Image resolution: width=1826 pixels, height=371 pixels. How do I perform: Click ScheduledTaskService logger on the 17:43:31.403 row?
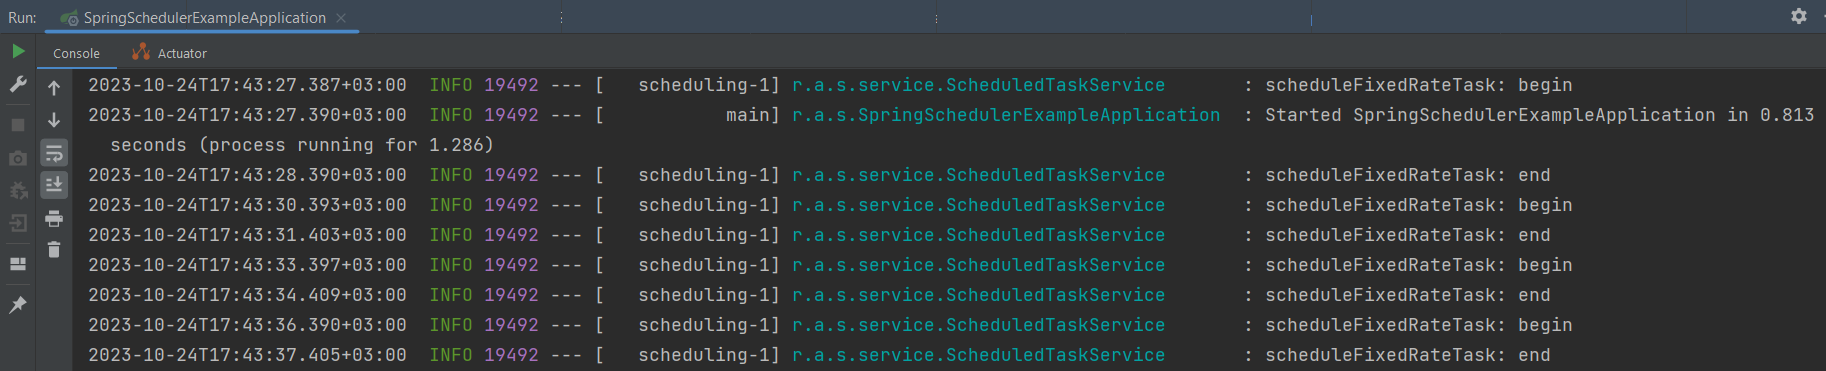click(x=979, y=235)
